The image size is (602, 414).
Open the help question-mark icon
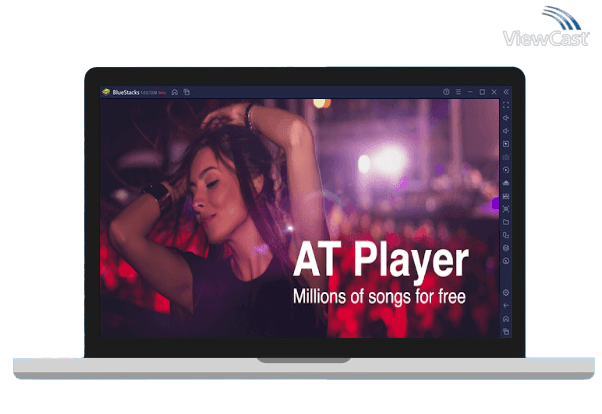pyautogui.click(x=446, y=92)
